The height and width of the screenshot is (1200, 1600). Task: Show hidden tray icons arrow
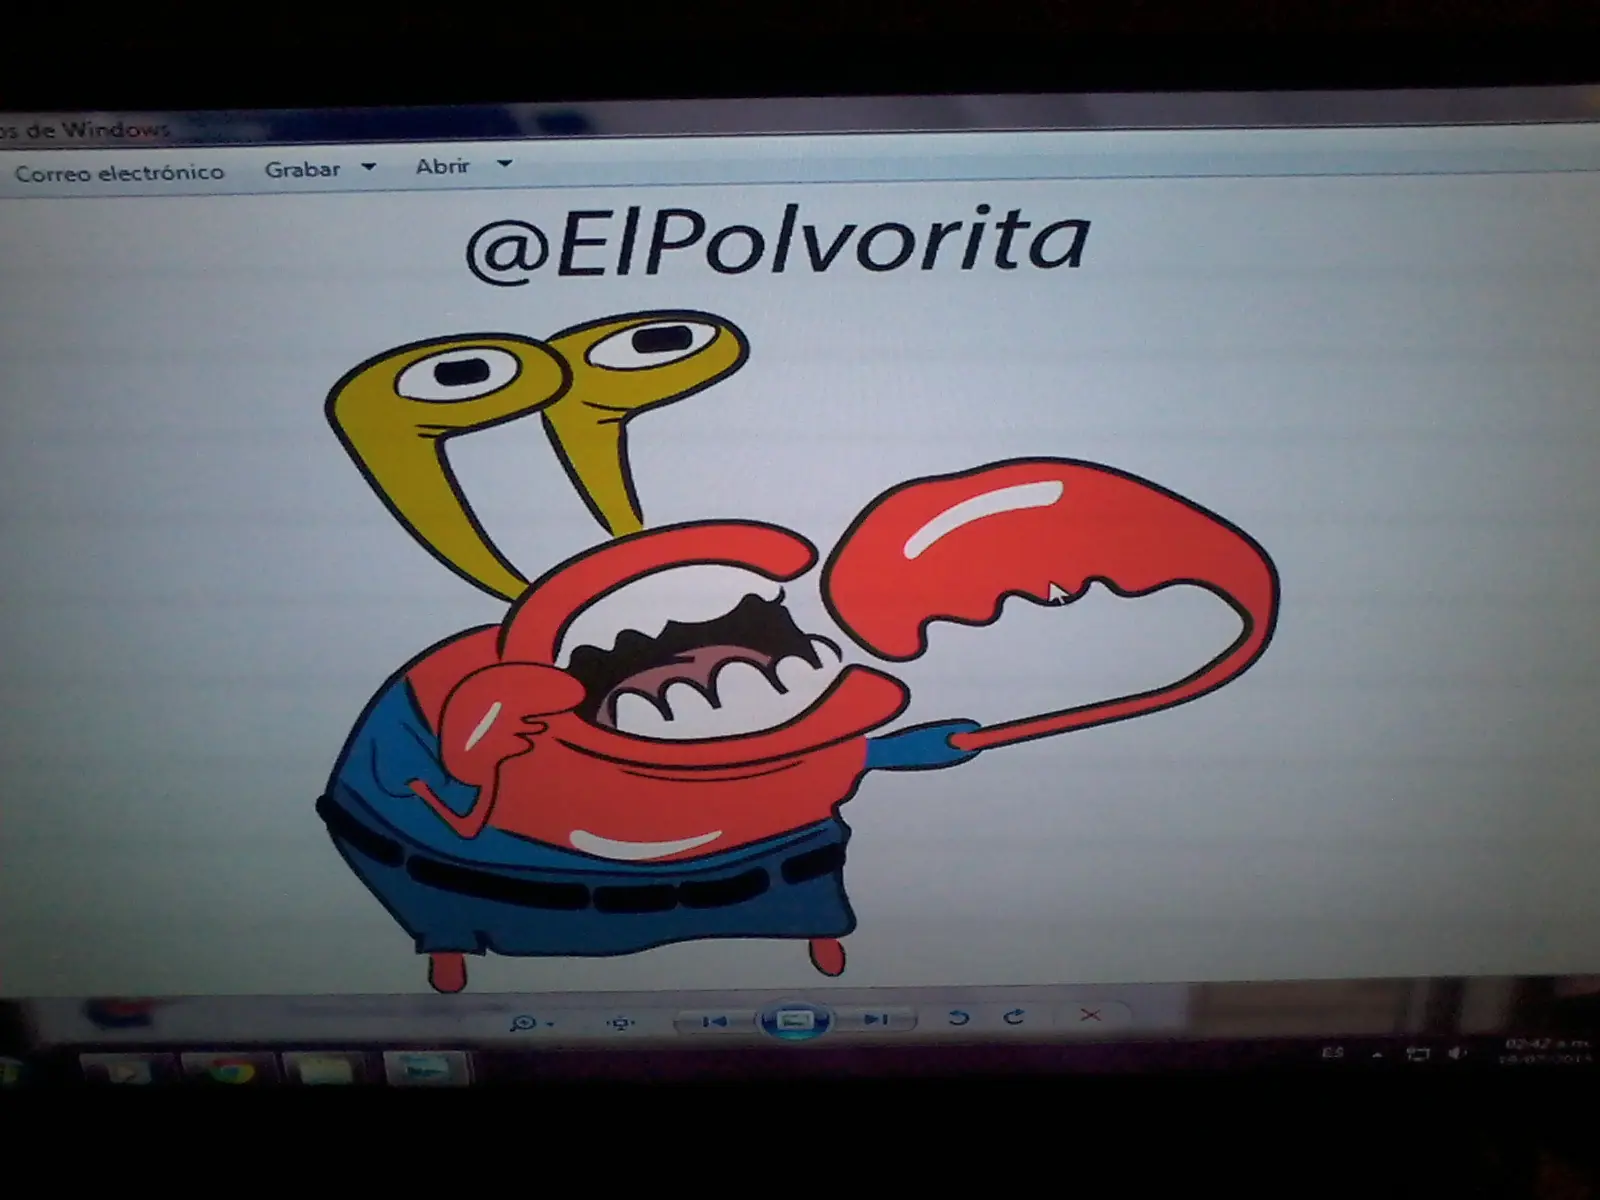pyautogui.click(x=1377, y=1054)
